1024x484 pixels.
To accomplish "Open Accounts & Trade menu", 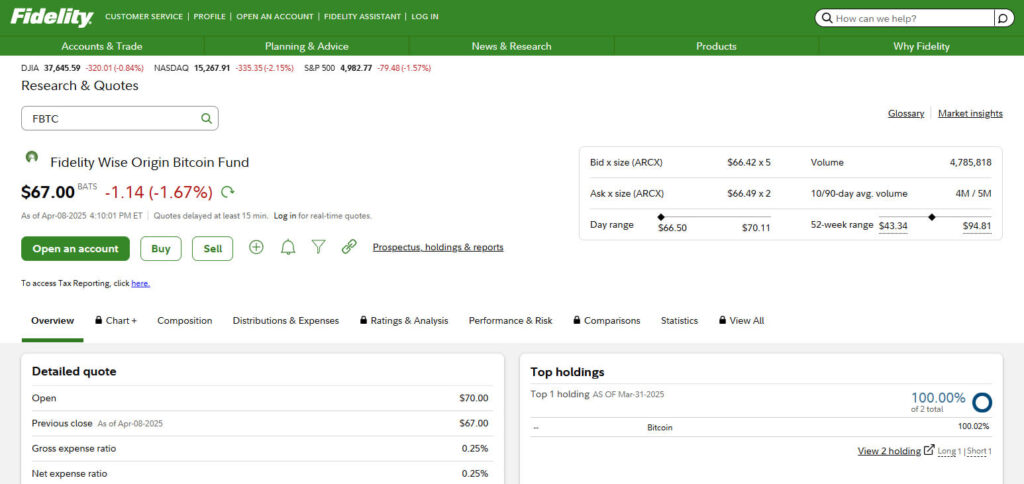I will 102,46.
